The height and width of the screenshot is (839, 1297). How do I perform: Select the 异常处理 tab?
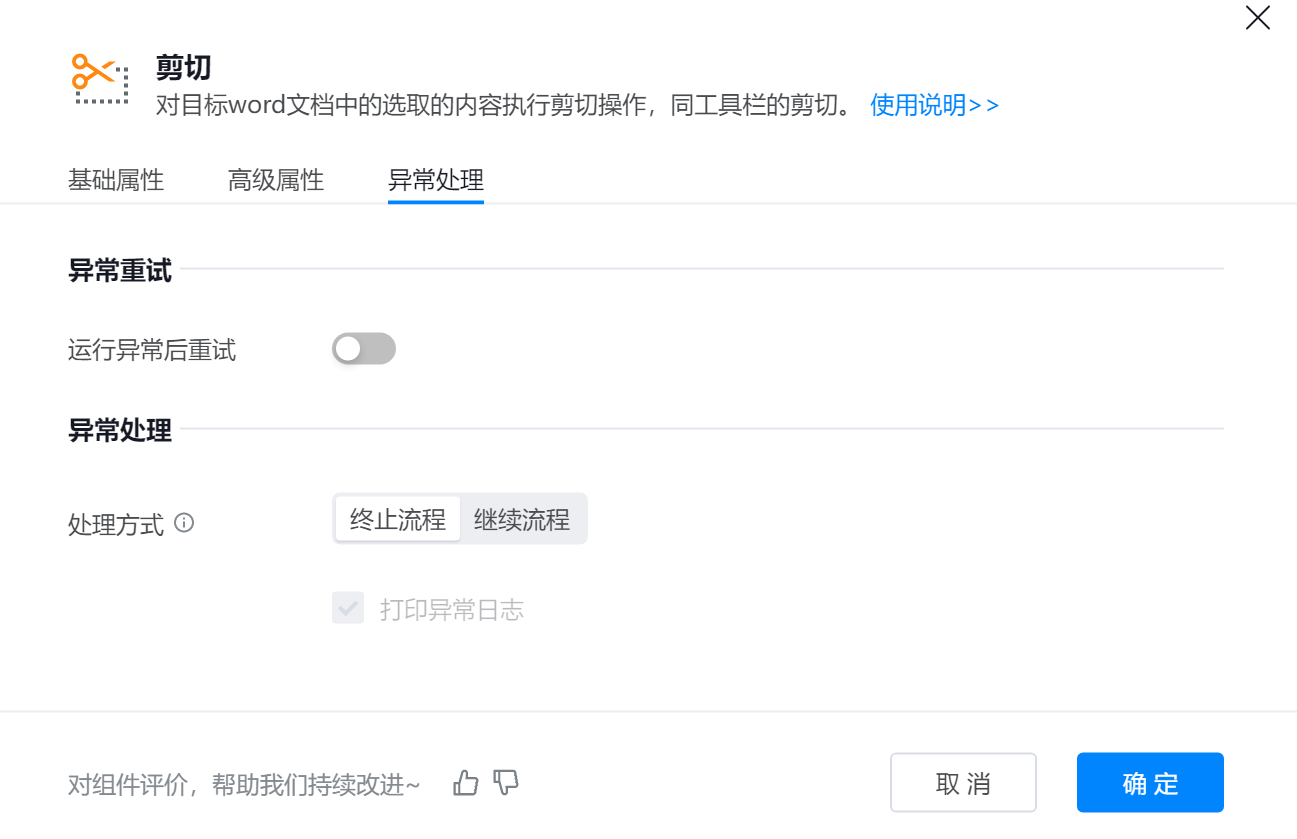(436, 181)
